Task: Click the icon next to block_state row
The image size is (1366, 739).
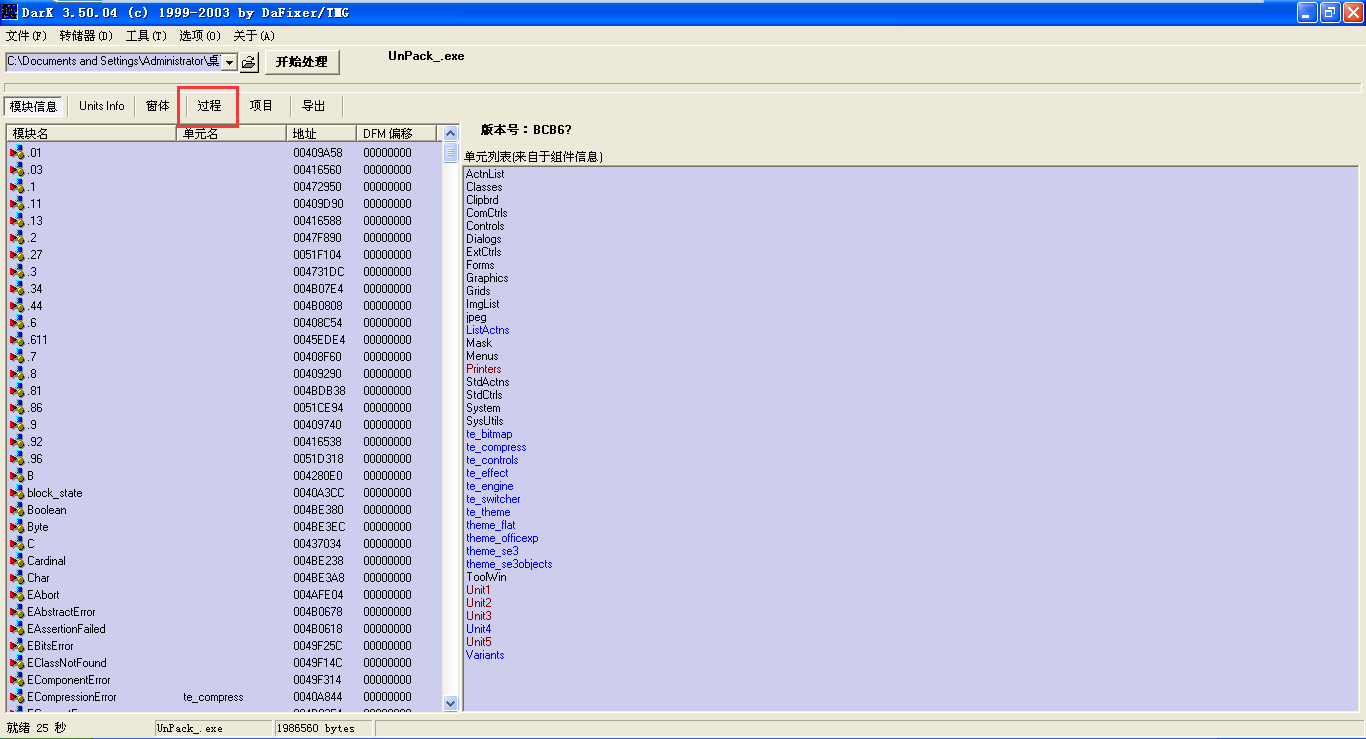Action: 17,493
